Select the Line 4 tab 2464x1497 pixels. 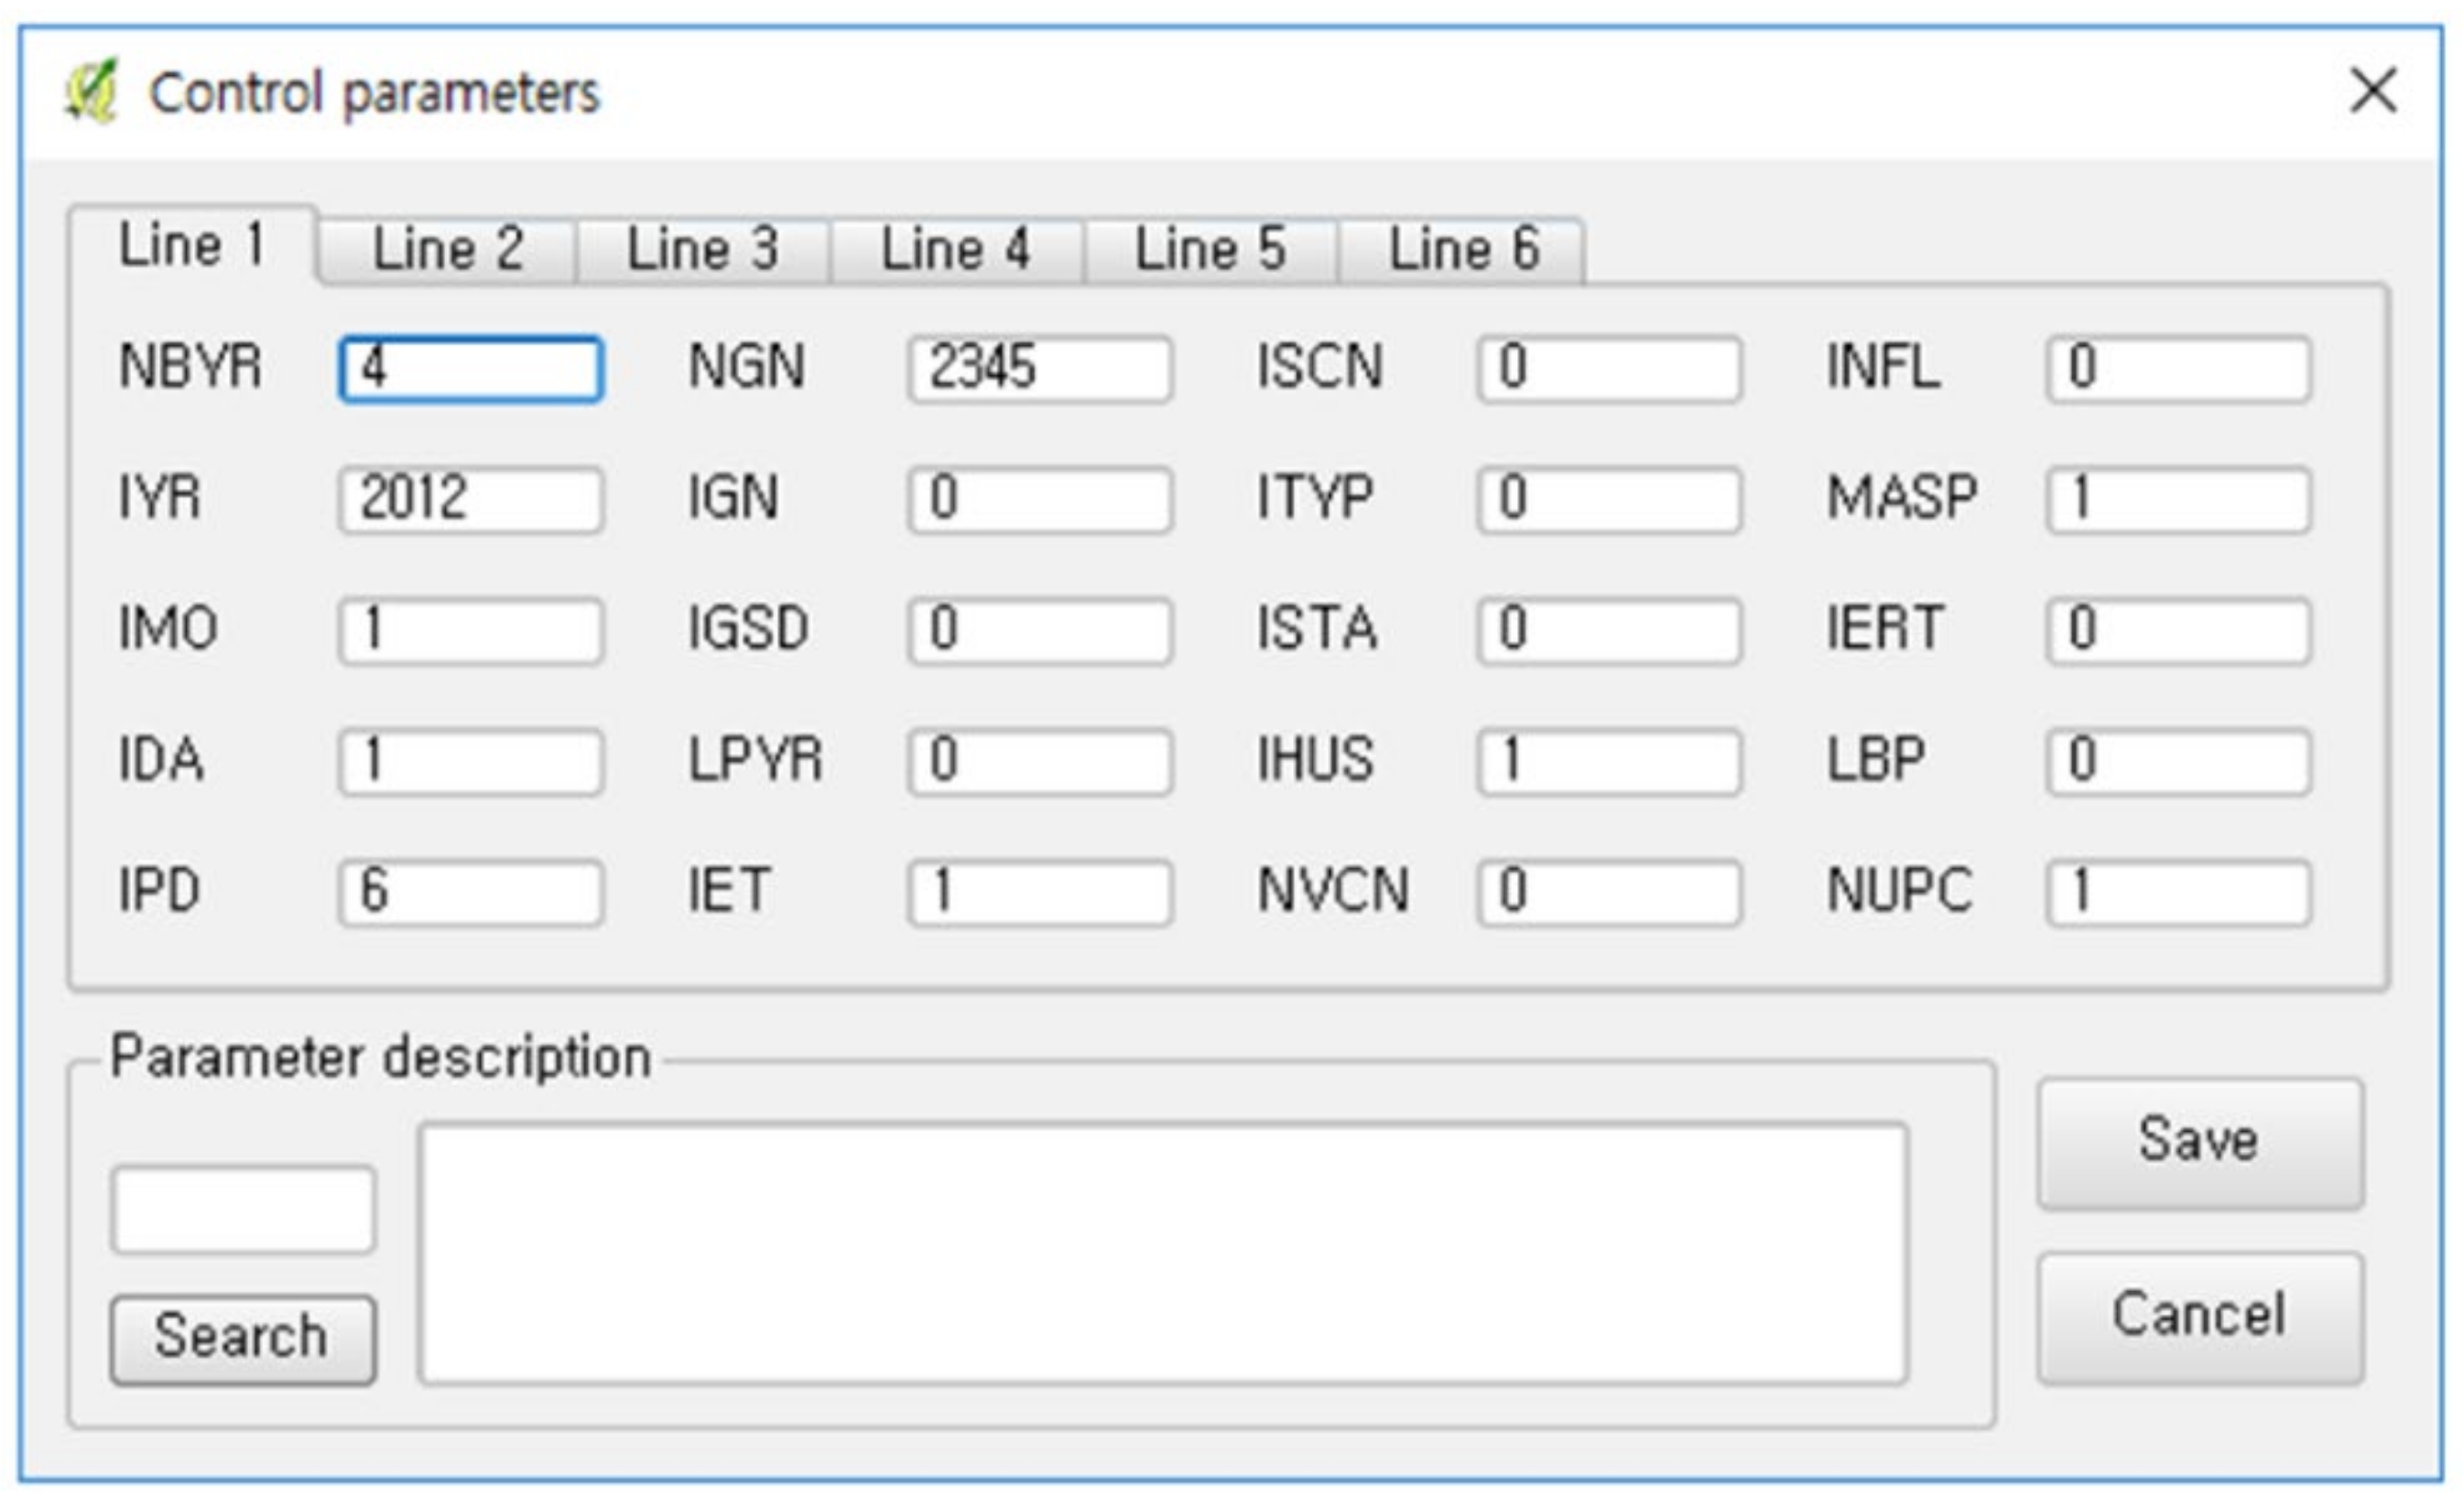956,249
